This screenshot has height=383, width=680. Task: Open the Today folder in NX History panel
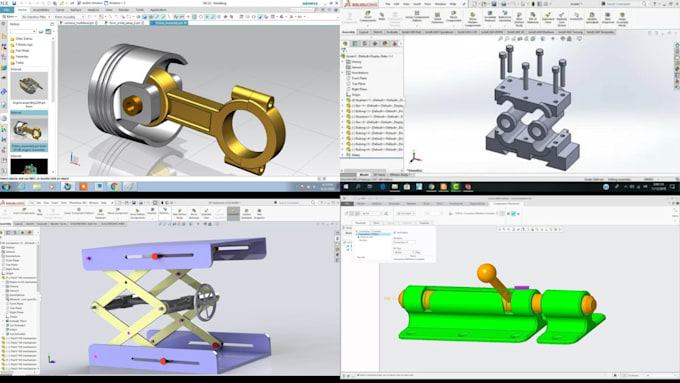(17, 62)
